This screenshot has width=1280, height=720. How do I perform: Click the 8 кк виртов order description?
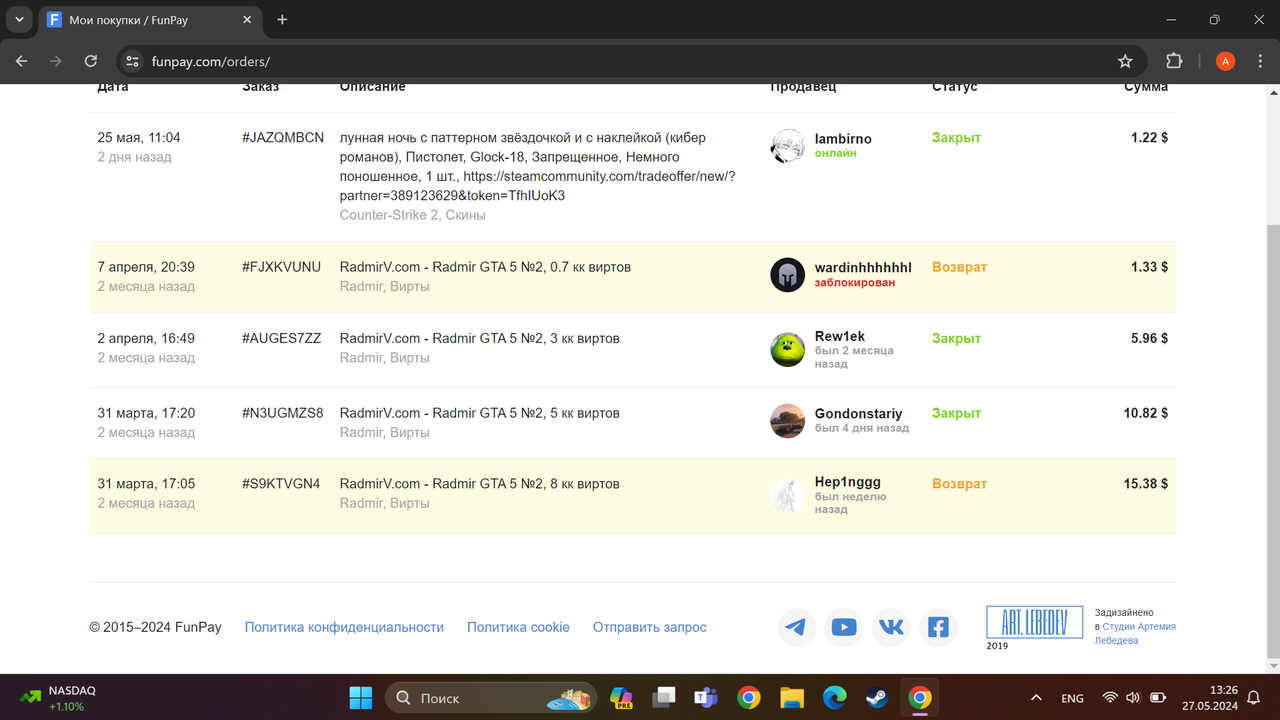[479, 484]
